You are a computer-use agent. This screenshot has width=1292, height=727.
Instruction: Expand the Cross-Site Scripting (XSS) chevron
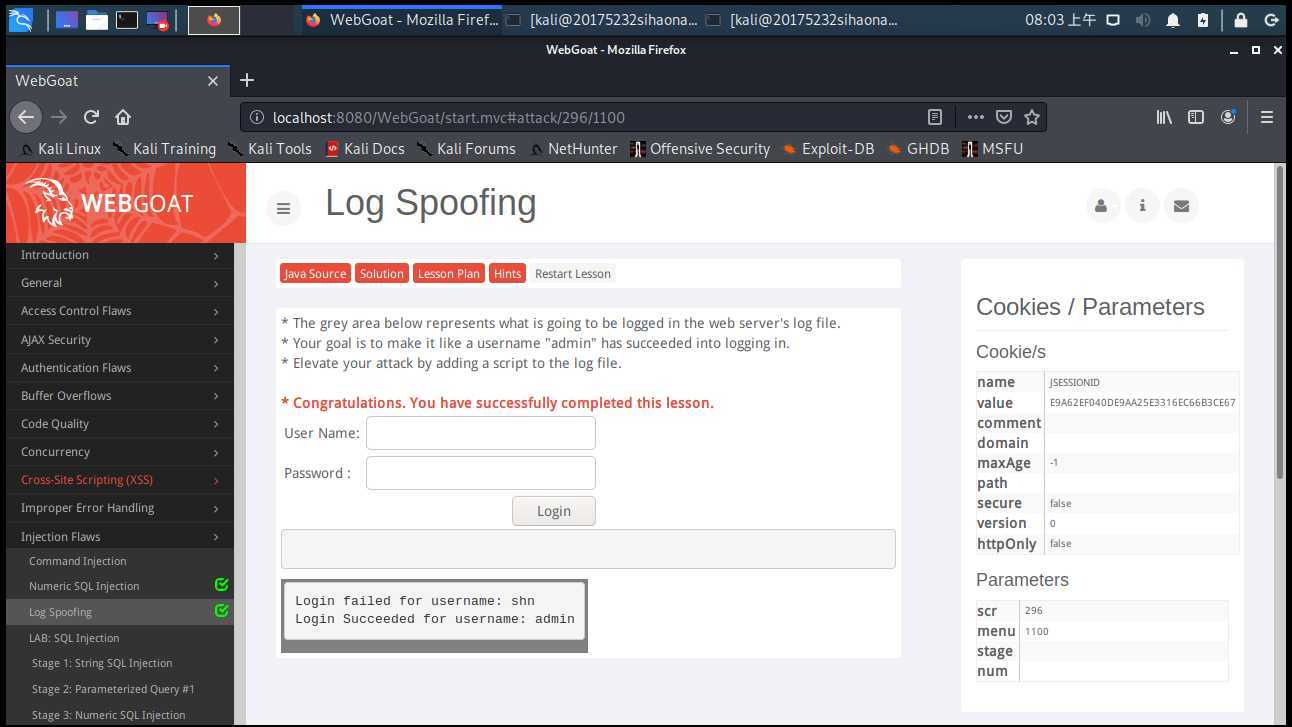pos(216,480)
